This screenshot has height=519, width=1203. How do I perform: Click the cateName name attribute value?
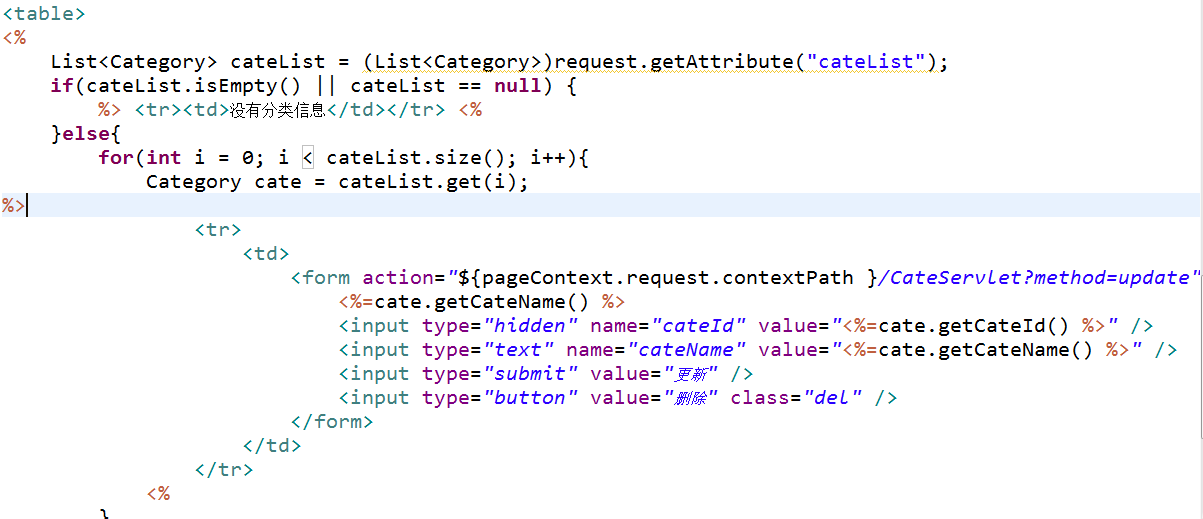click(x=687, y=350)
